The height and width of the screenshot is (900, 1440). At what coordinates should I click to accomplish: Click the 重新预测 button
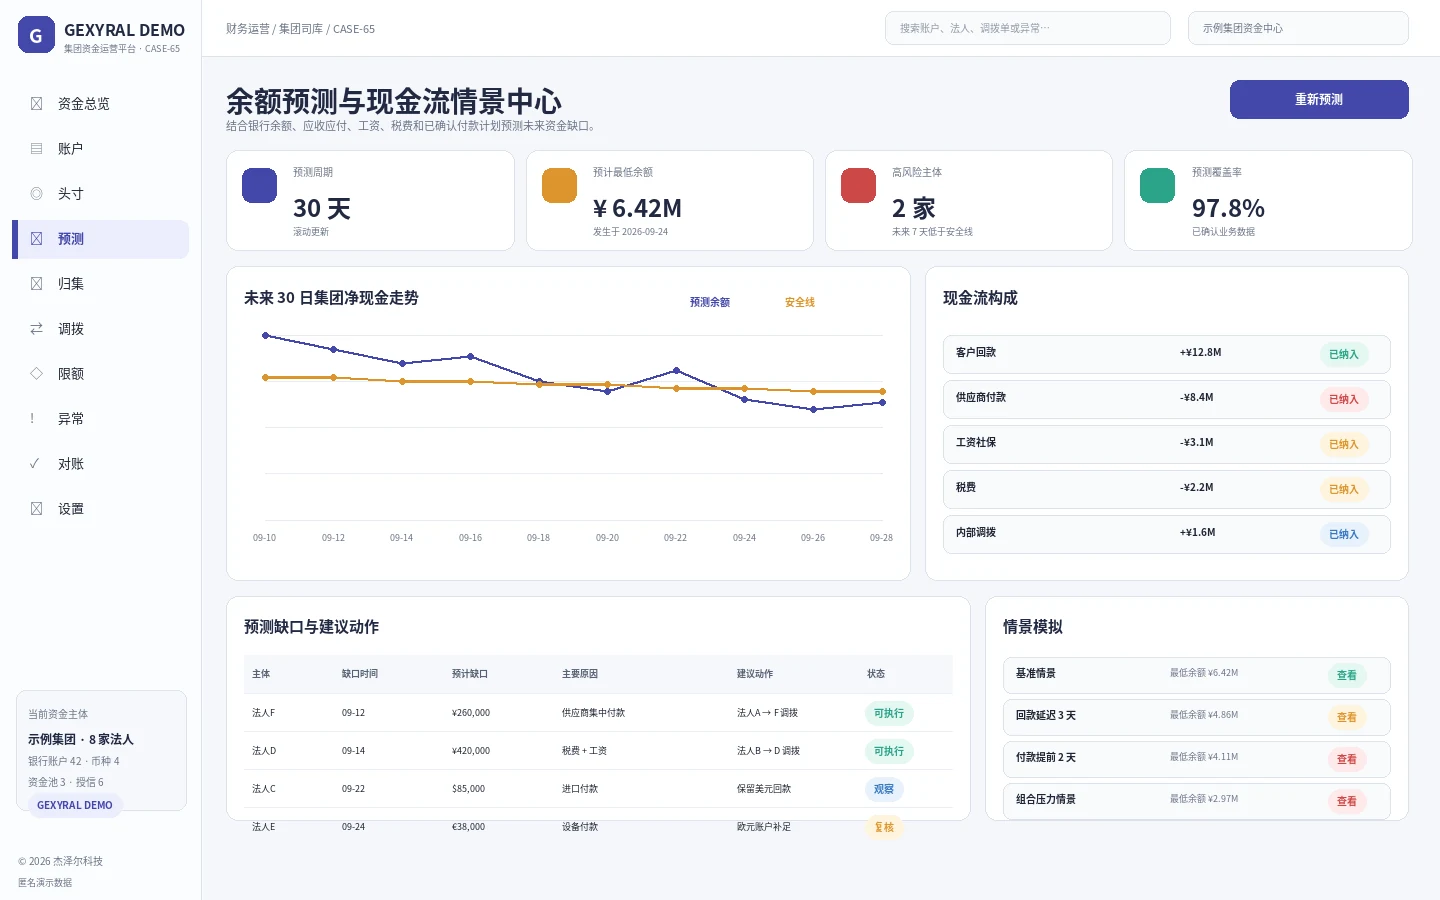(x=1319, y=99)
